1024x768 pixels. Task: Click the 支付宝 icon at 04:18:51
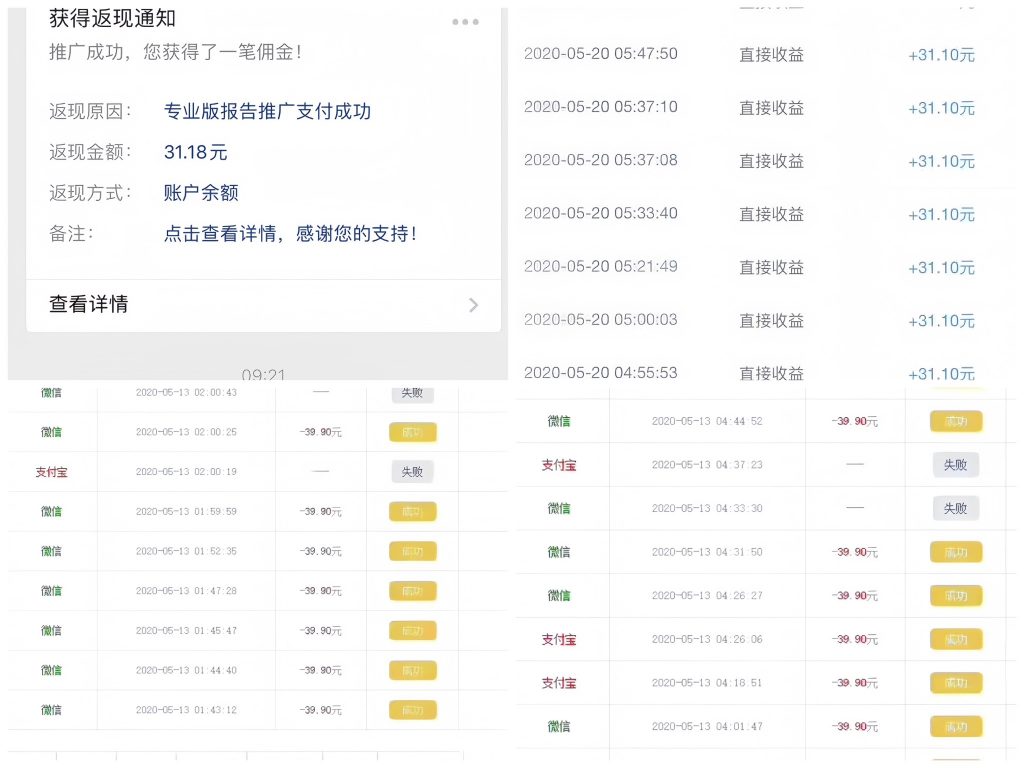(x=558, y=683)
